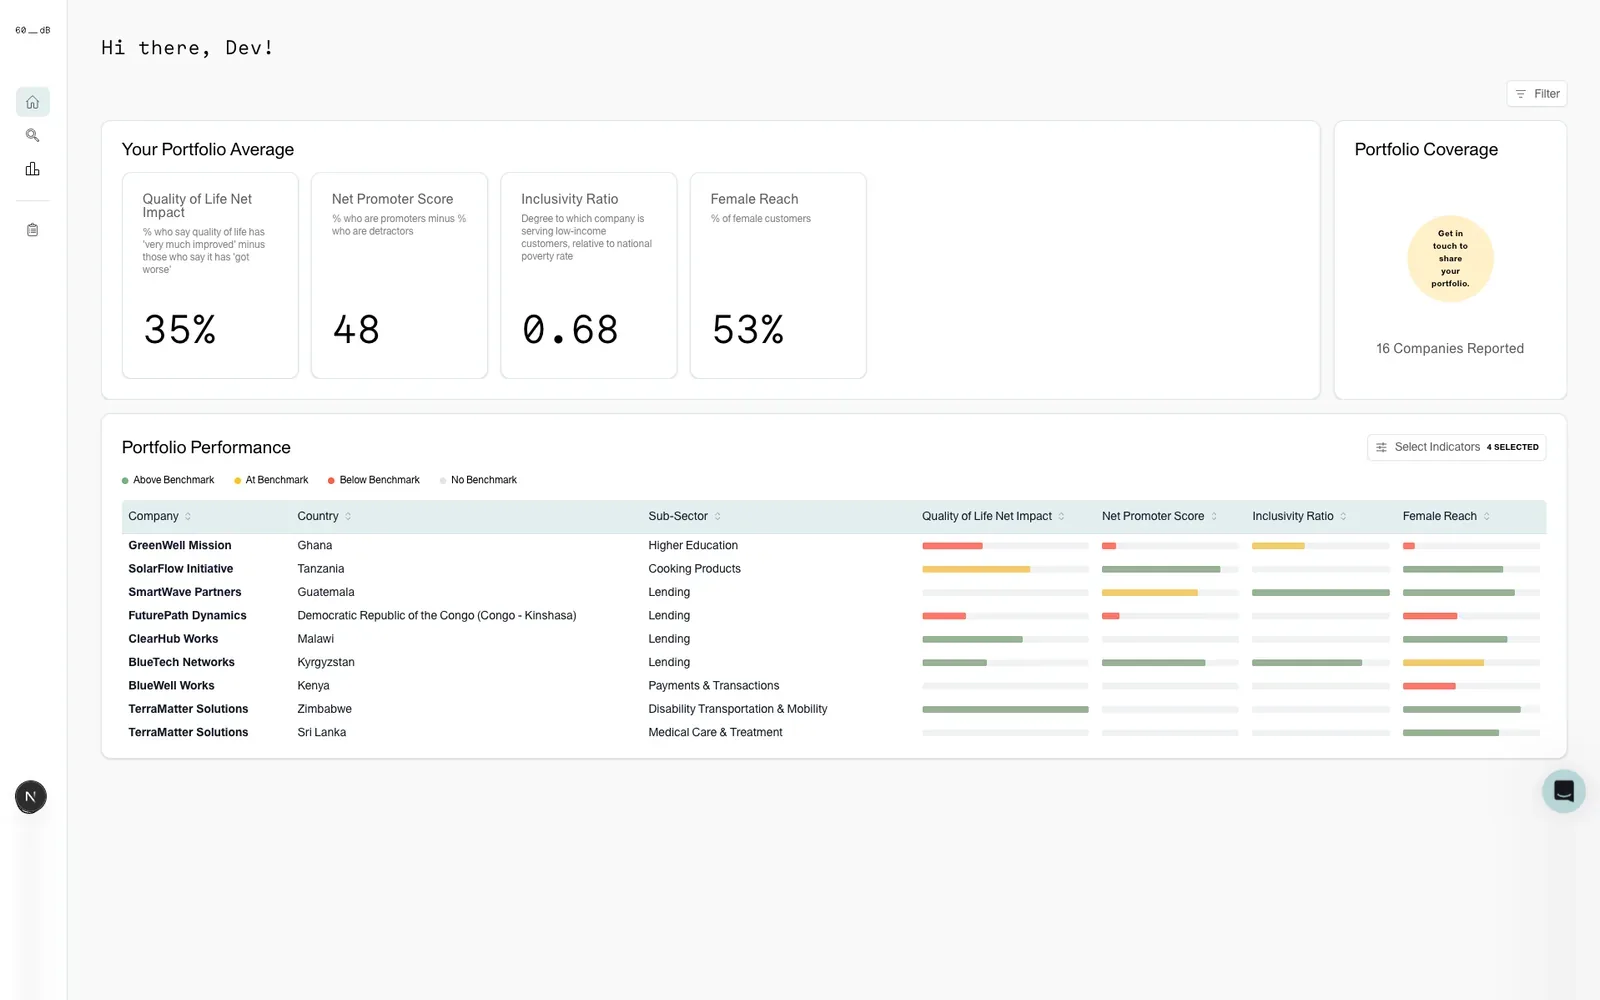Open the Net Promoter Score 48 card
This screenshot has width=1600, height=1000.
pyautogui.click(x=399, y=275)
